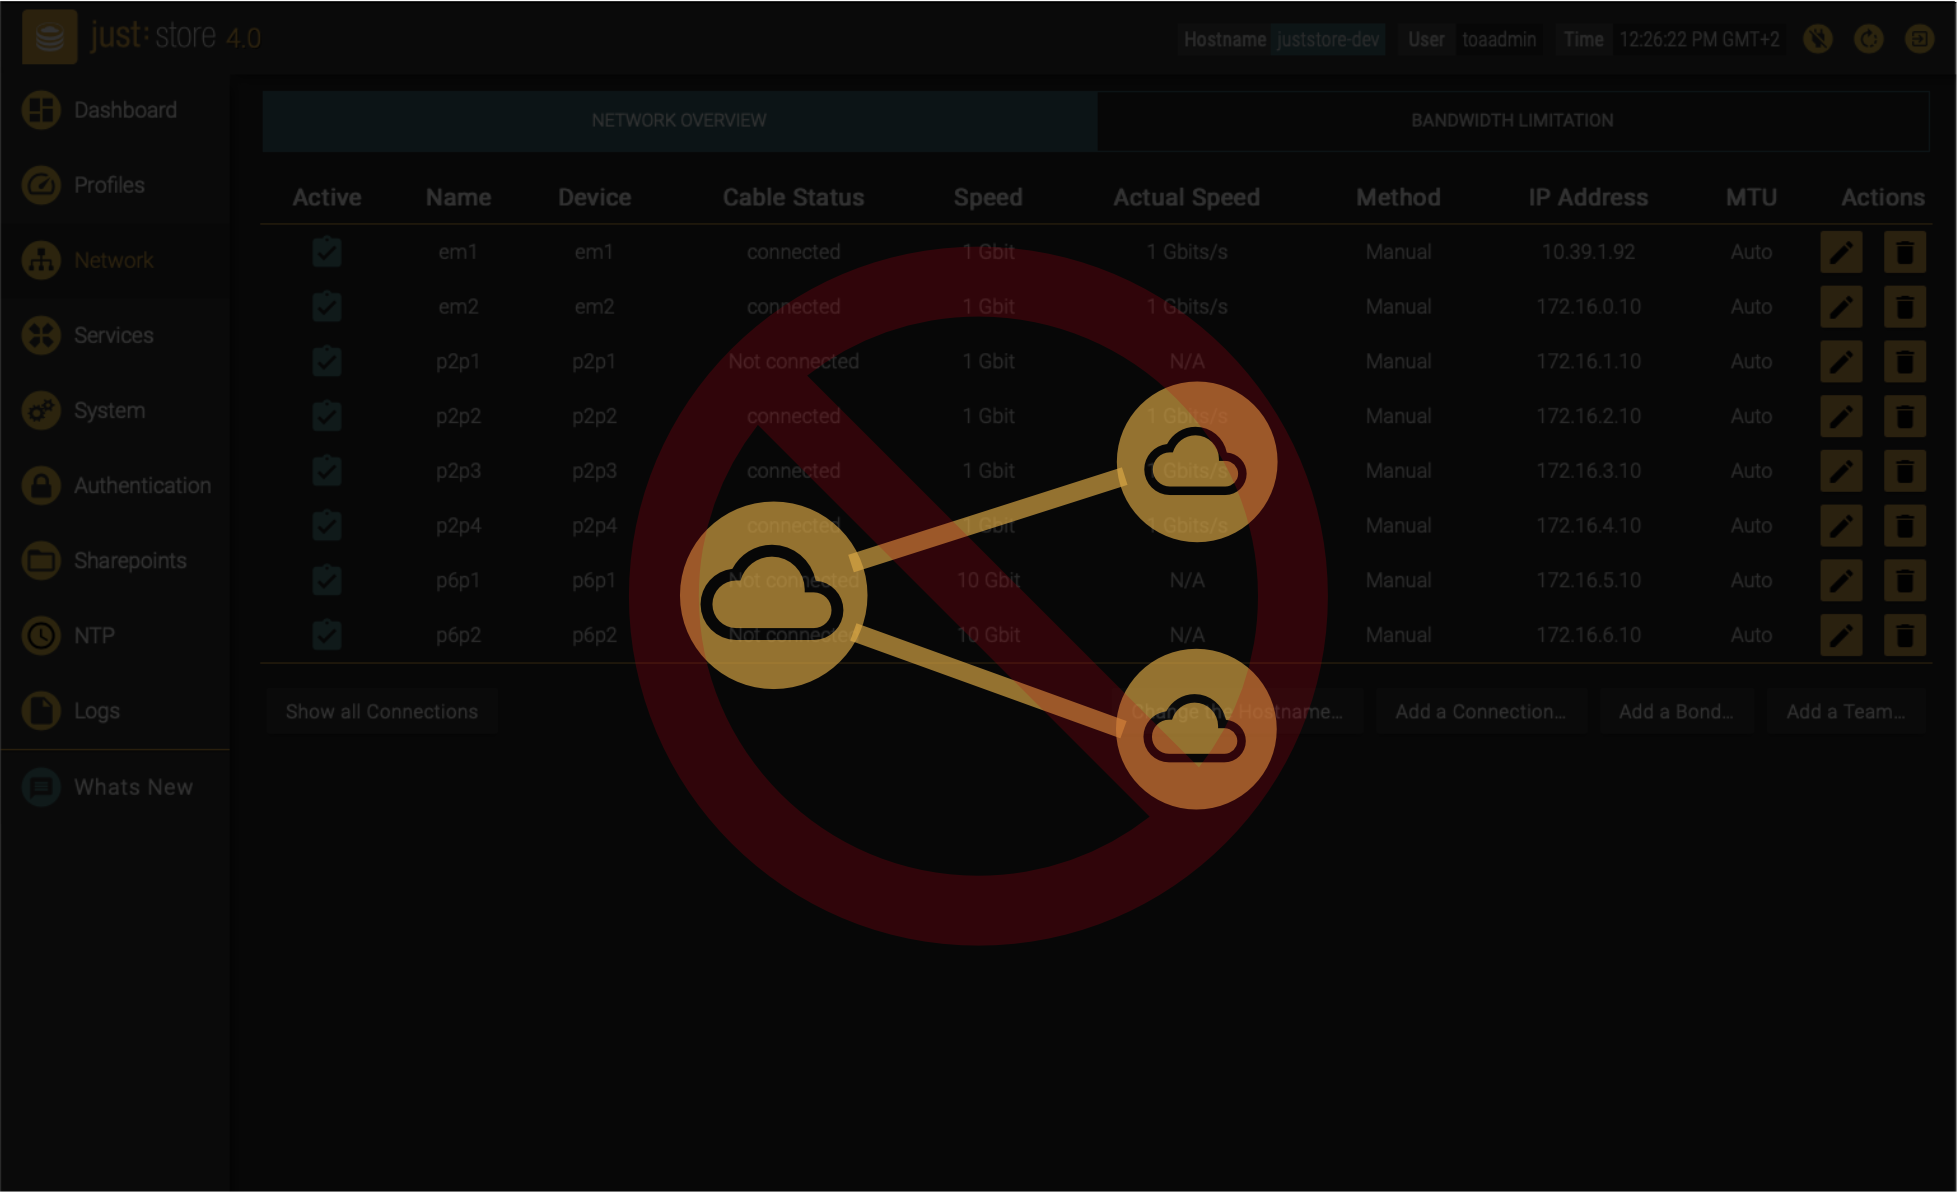Screen dimensions: 1957x1192
Task: Toggle the p2p1 Active checkbox
Action: pyautogui.click(x=327, y=361)
